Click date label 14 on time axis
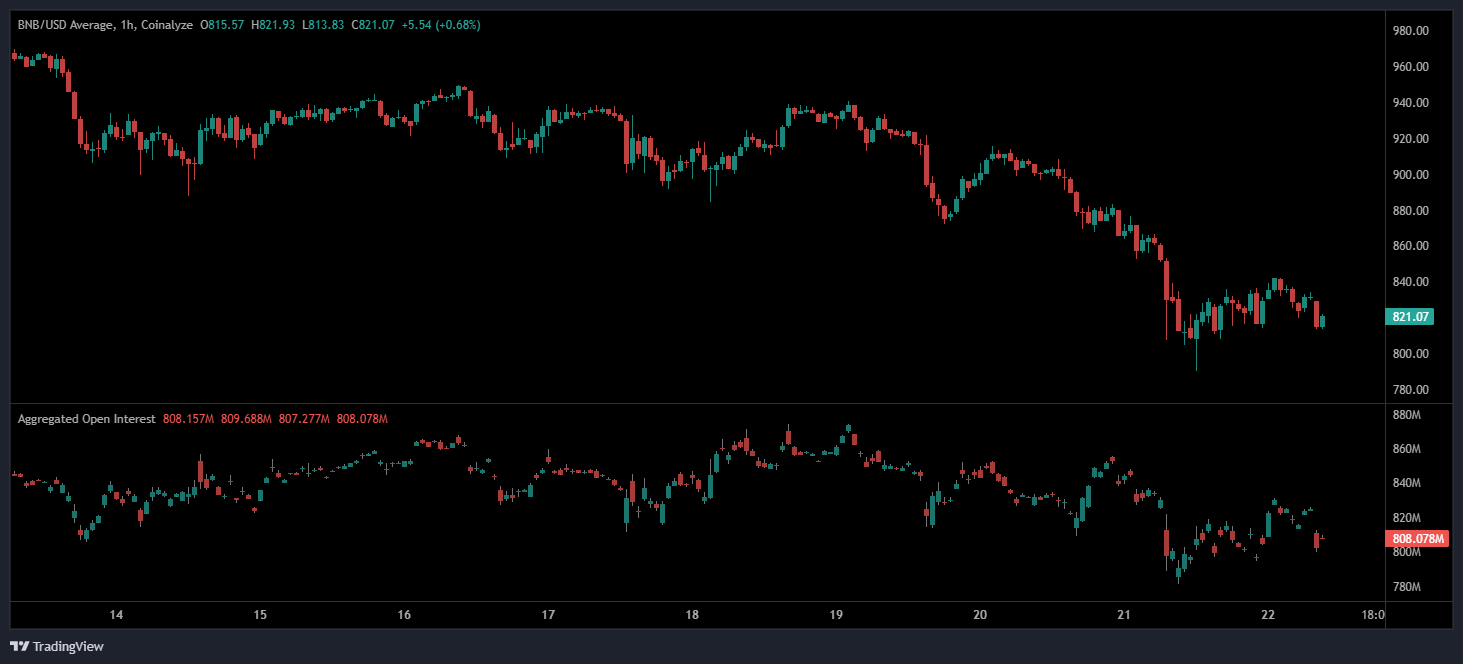The width and height of the screenshot is (1463, 664). pos(116,615)
